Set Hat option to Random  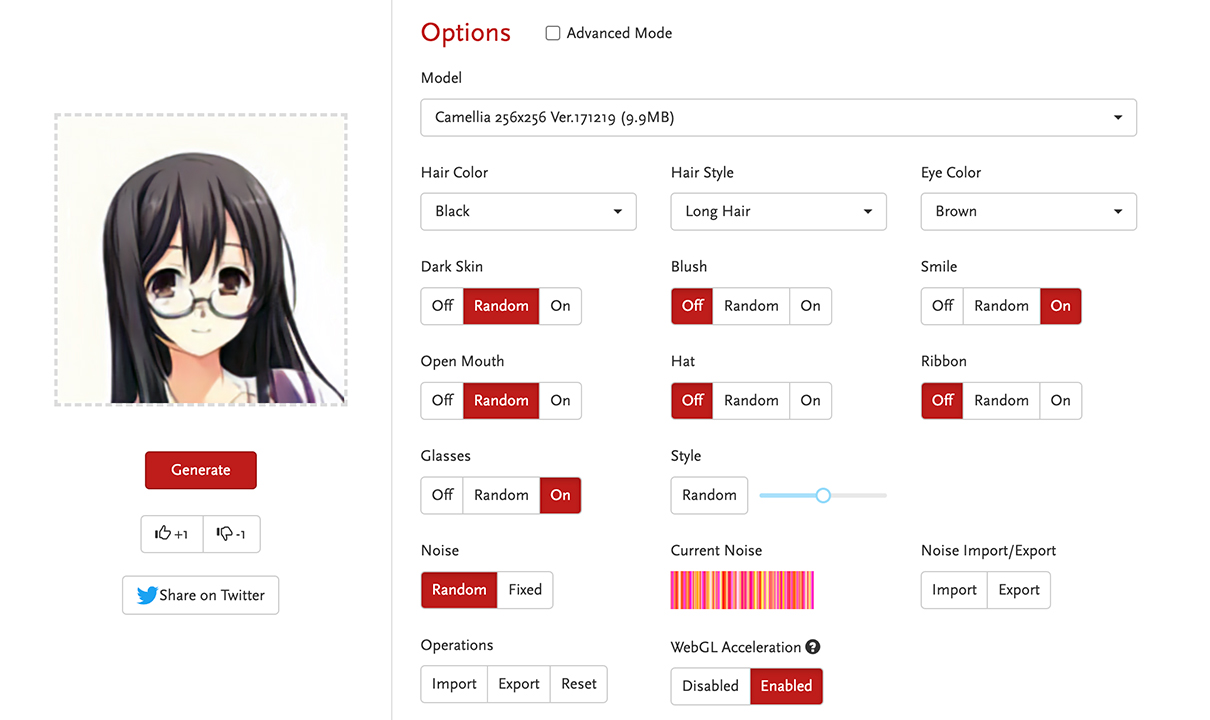[x=751, y=400]
